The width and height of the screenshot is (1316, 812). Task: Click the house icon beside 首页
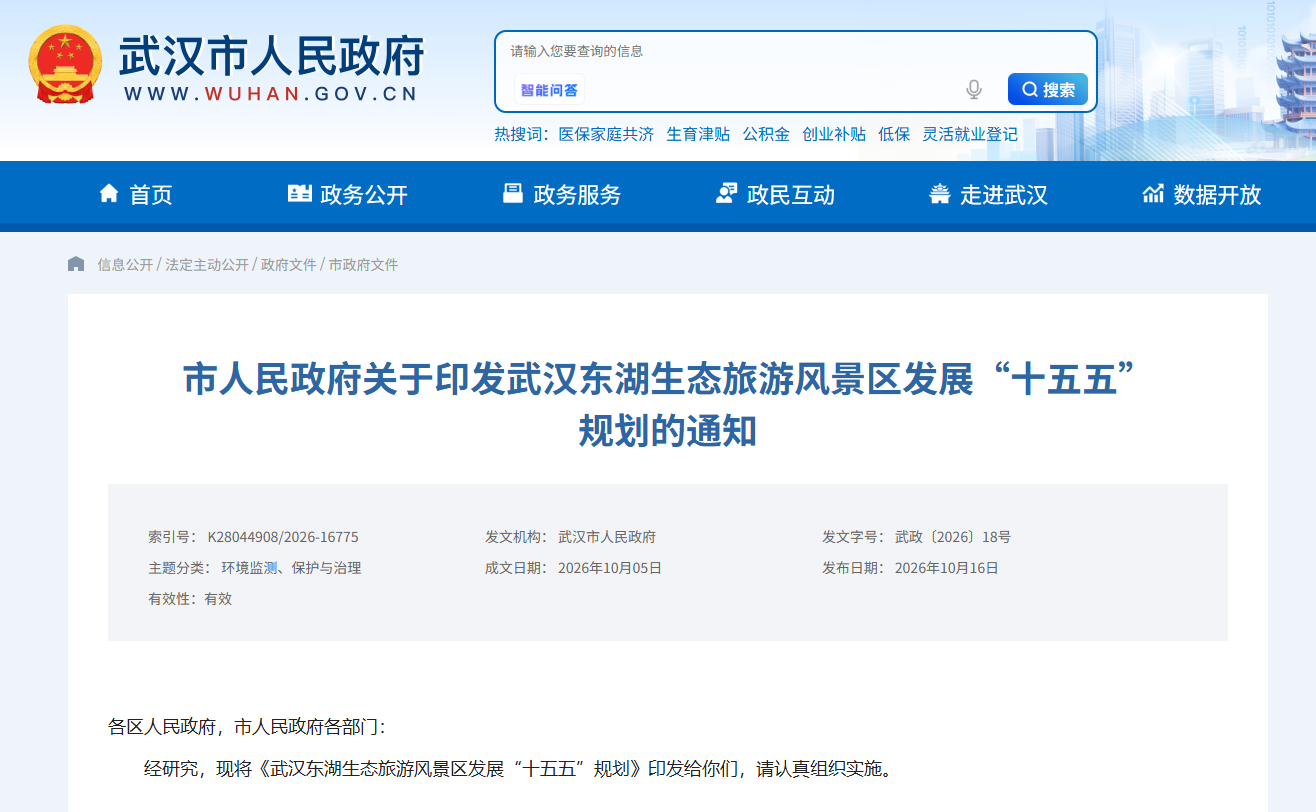[x=109, y=193]
